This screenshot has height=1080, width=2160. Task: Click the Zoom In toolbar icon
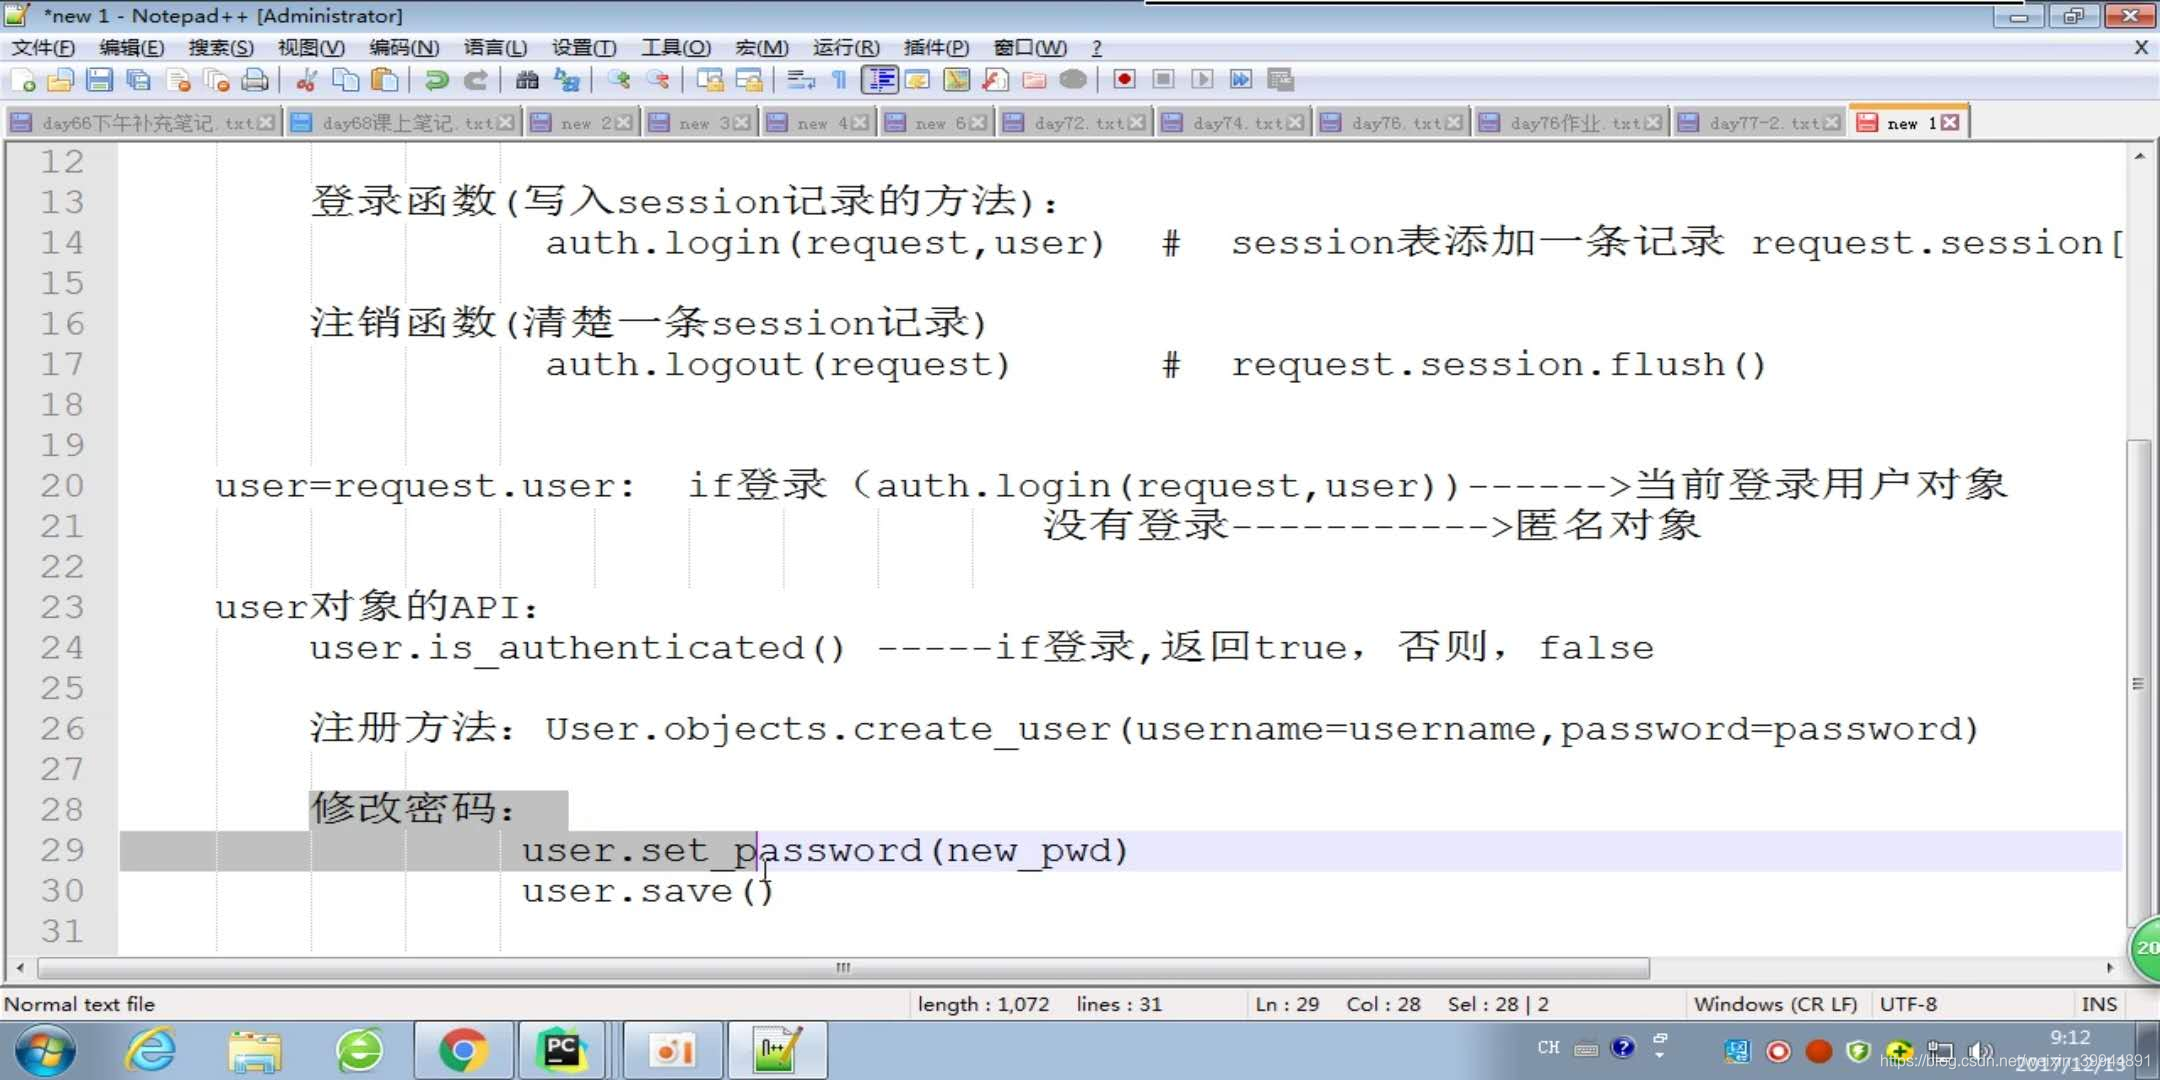pyautogui.click(x=618, y=80)
